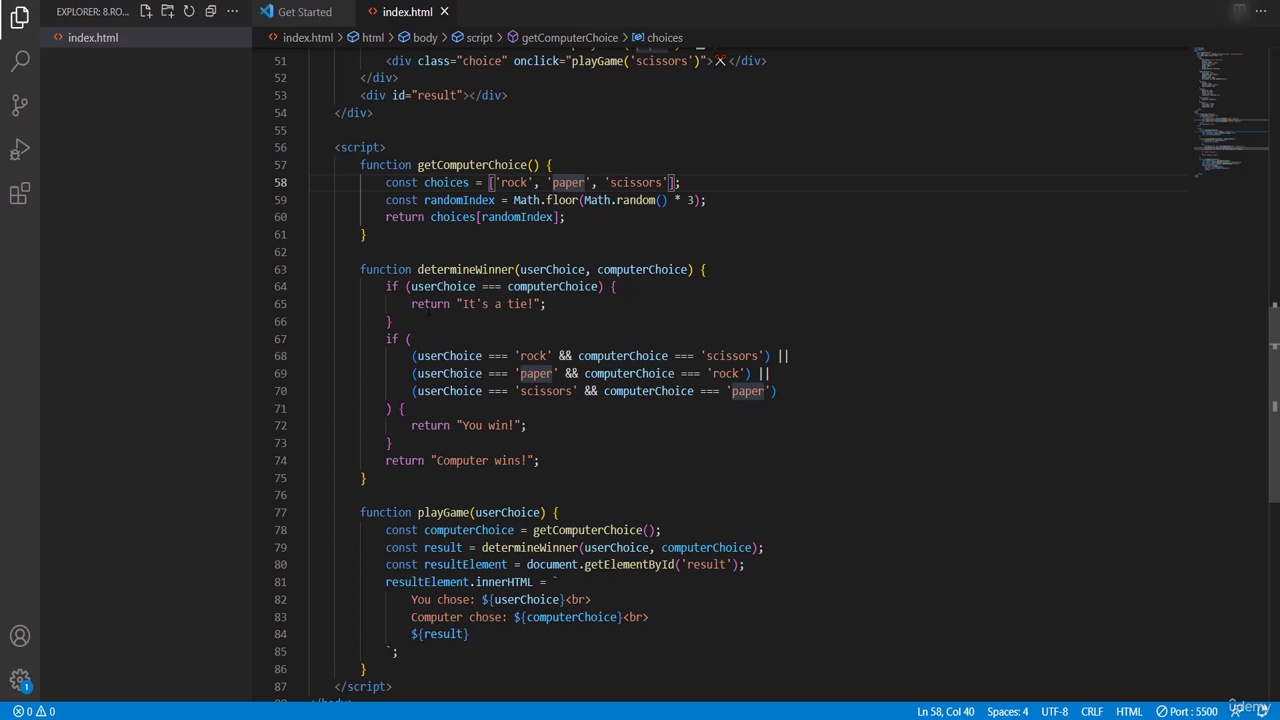1280x720 pixels.
Task: Open the Extensions view
Action: [x=20, y=194]
